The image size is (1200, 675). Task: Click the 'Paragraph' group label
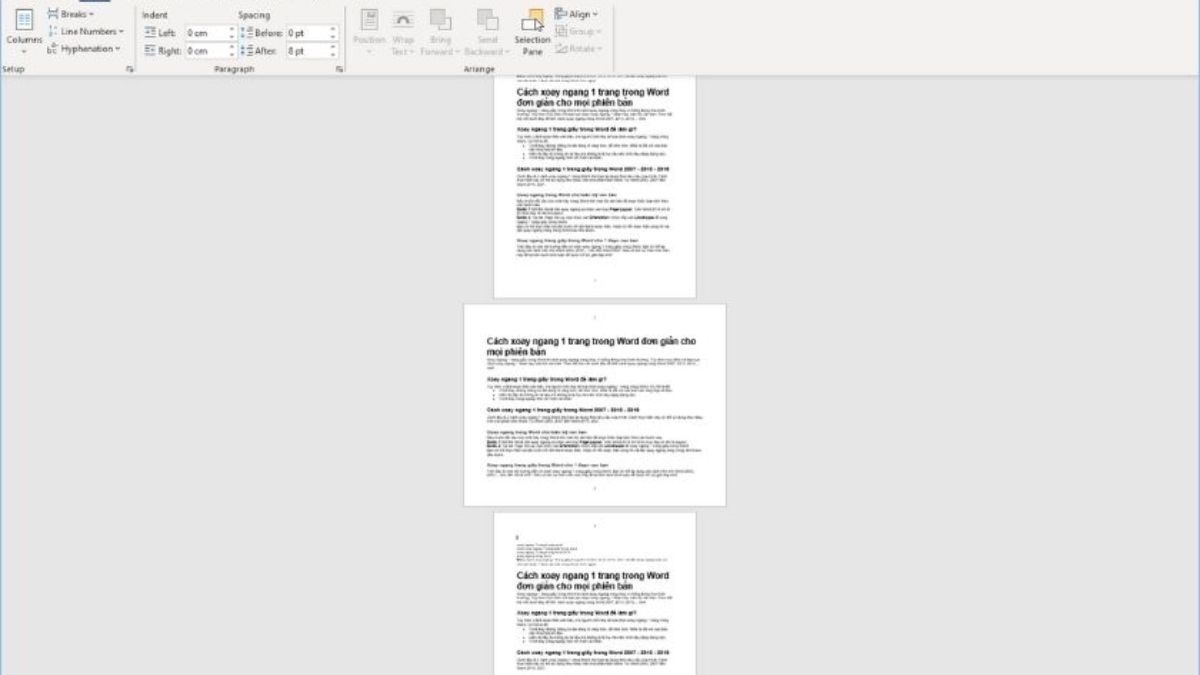point(235,69)
